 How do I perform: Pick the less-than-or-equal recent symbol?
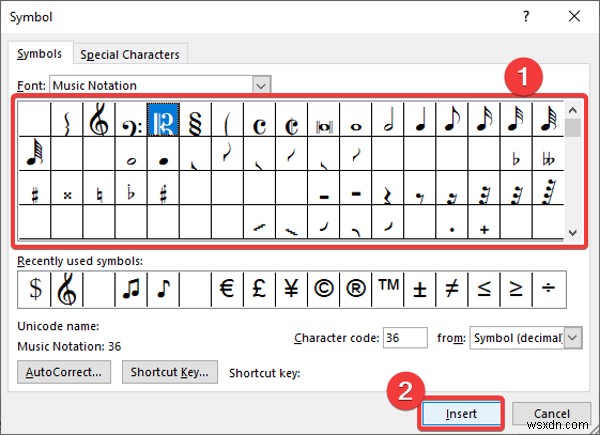pos(484,289)
